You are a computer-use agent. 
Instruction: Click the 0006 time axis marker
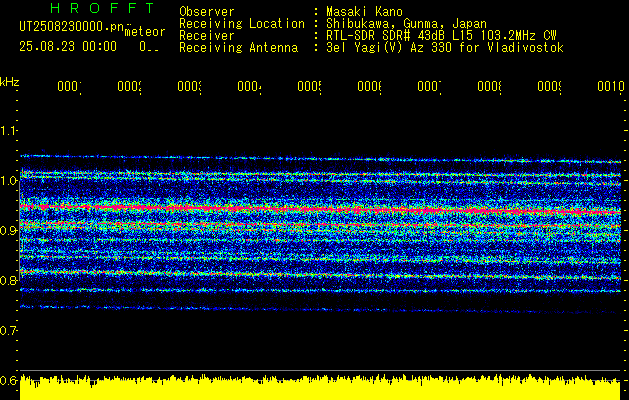click(x=369, y=86)
